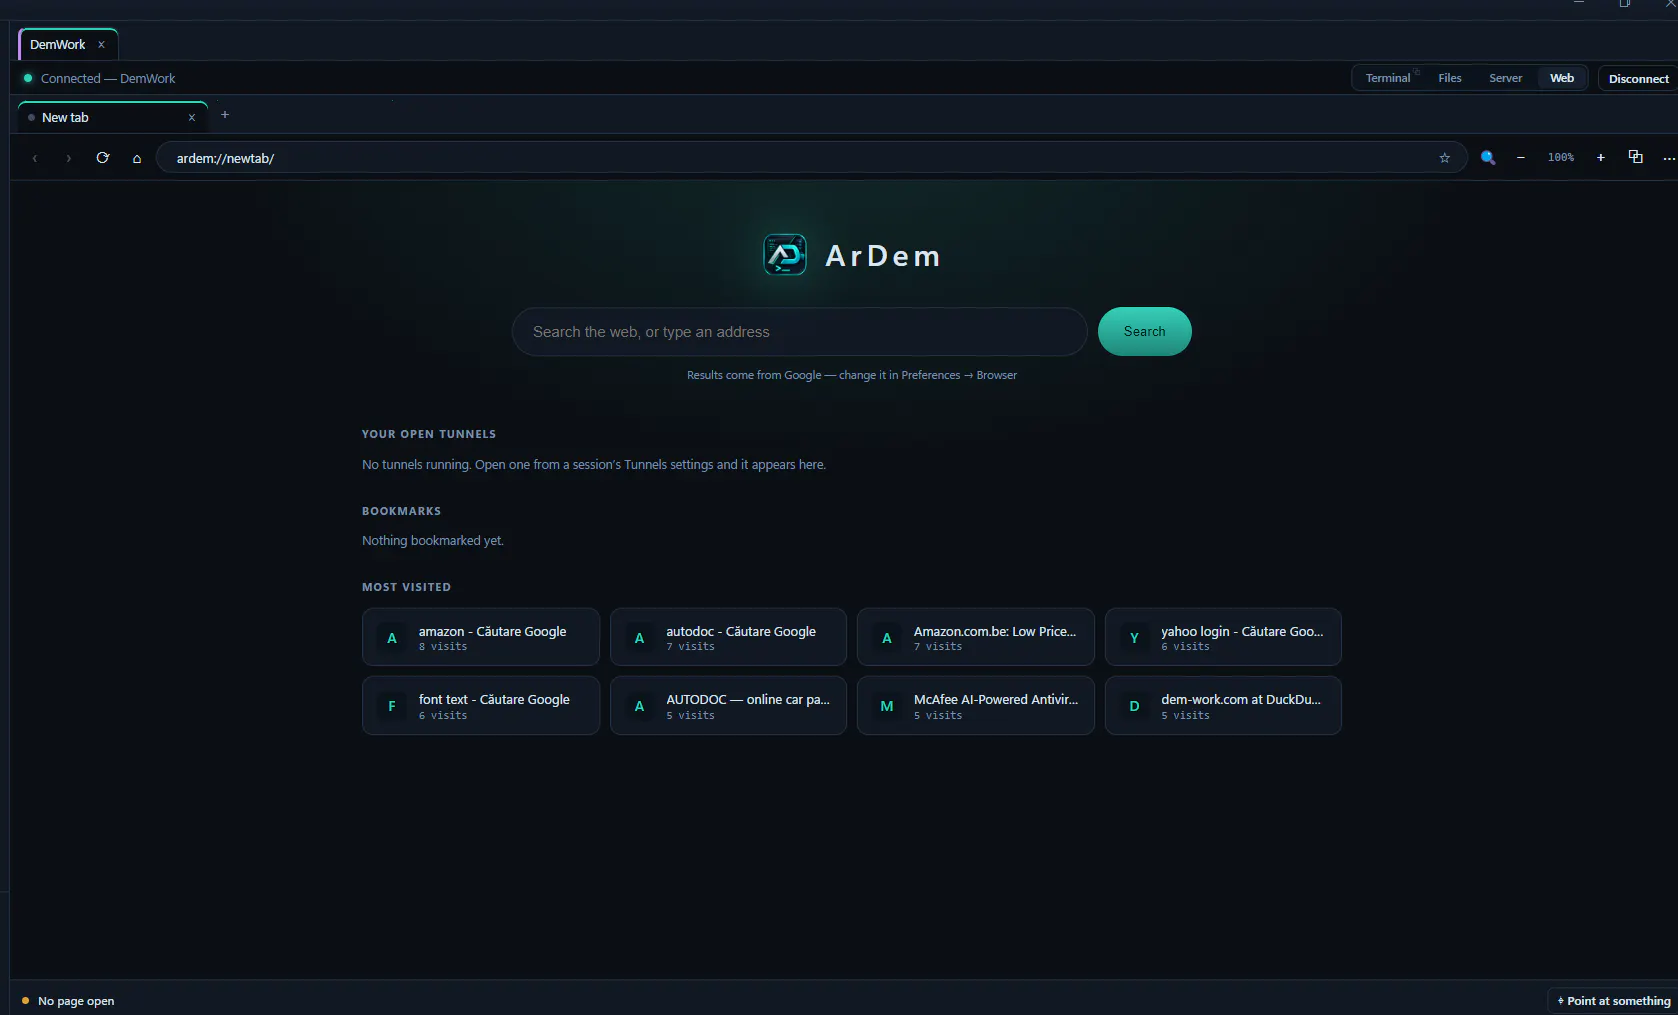
Task: Click the Most Visited section heading
Action: pos(406,587)
